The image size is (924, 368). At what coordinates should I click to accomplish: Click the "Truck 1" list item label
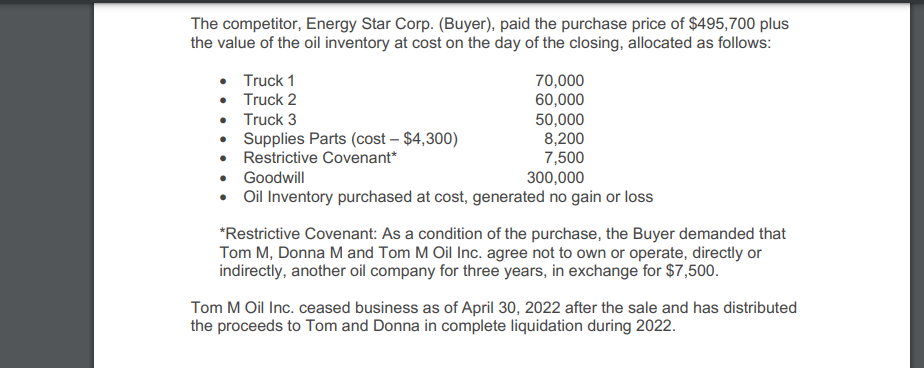click(269, 81)
